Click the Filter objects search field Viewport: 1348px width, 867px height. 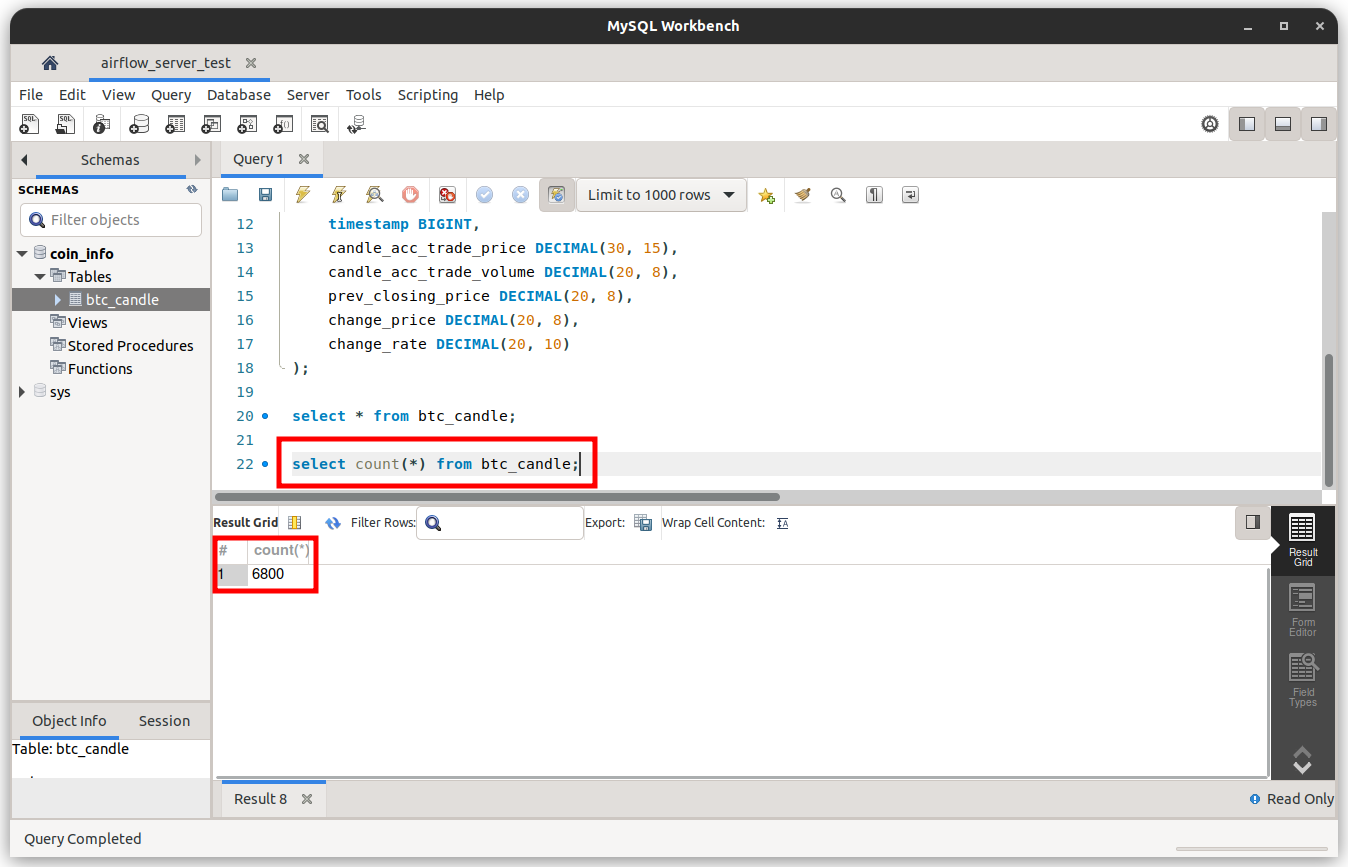pyautogui.click(x=111, y=220)
